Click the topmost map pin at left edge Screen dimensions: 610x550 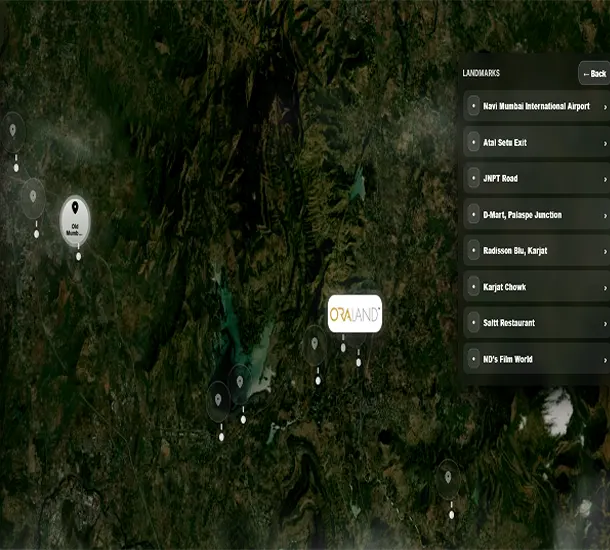point(13,132)
